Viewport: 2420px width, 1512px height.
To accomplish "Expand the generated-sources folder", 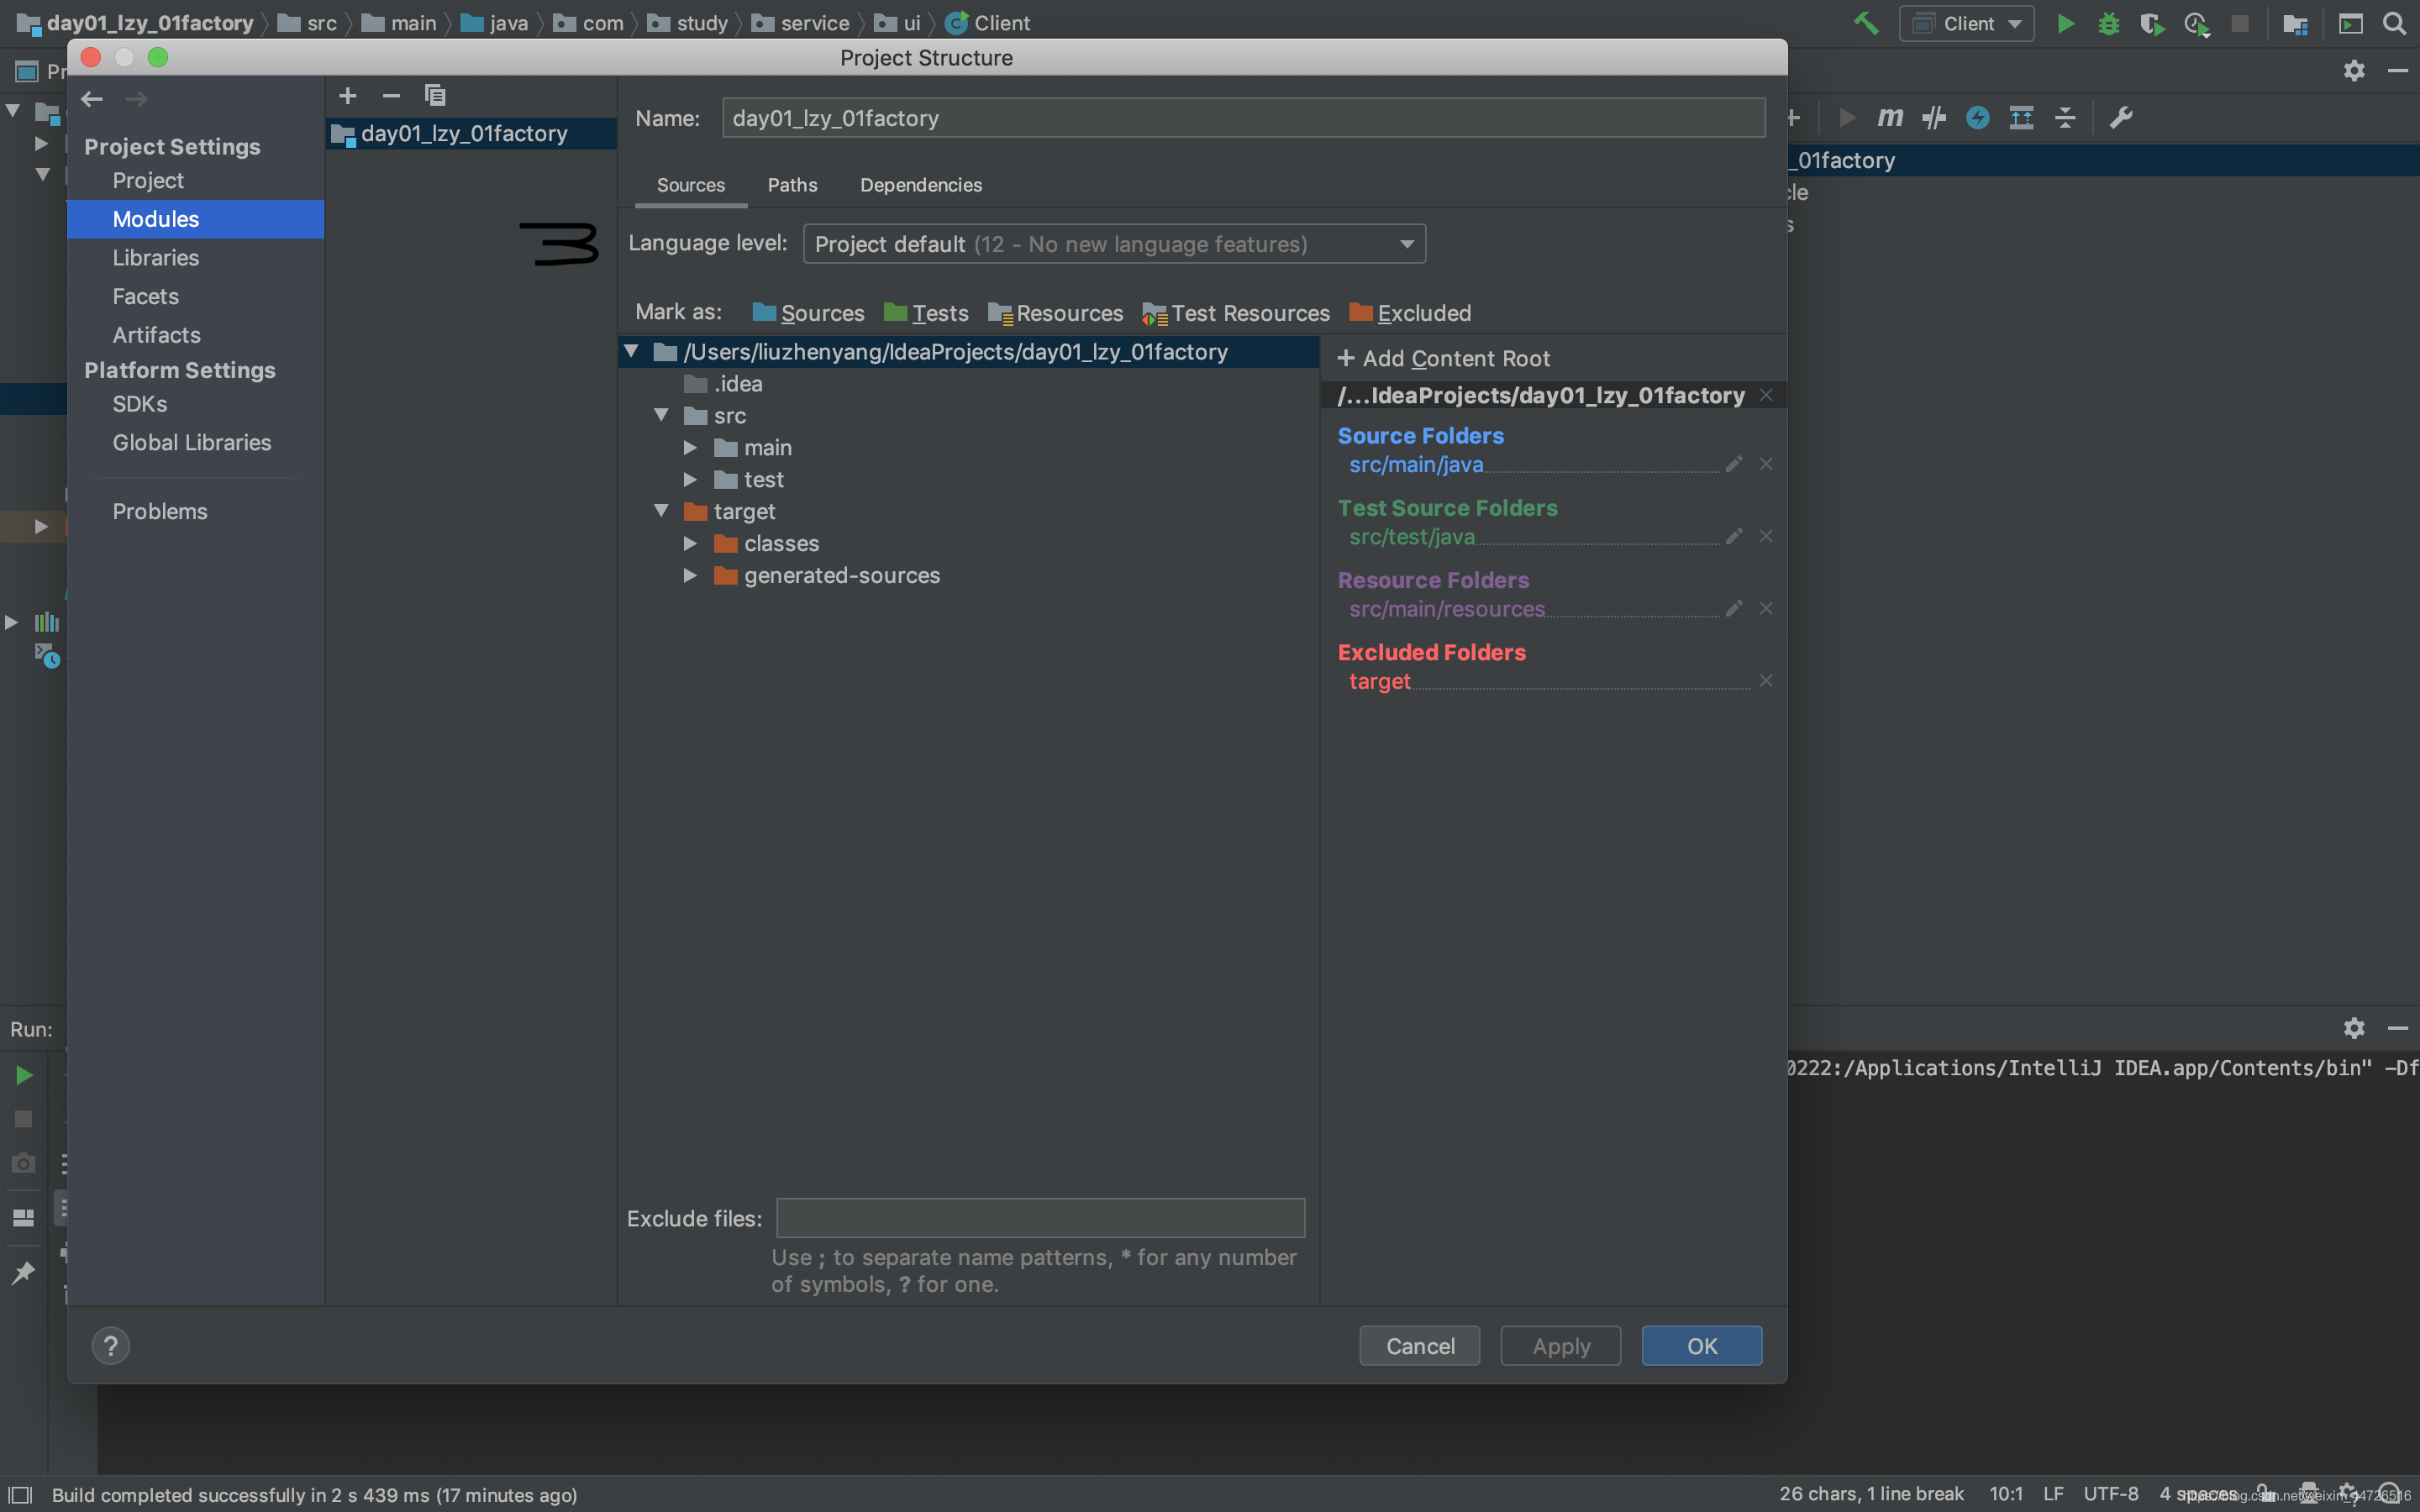I will (690, 575).
